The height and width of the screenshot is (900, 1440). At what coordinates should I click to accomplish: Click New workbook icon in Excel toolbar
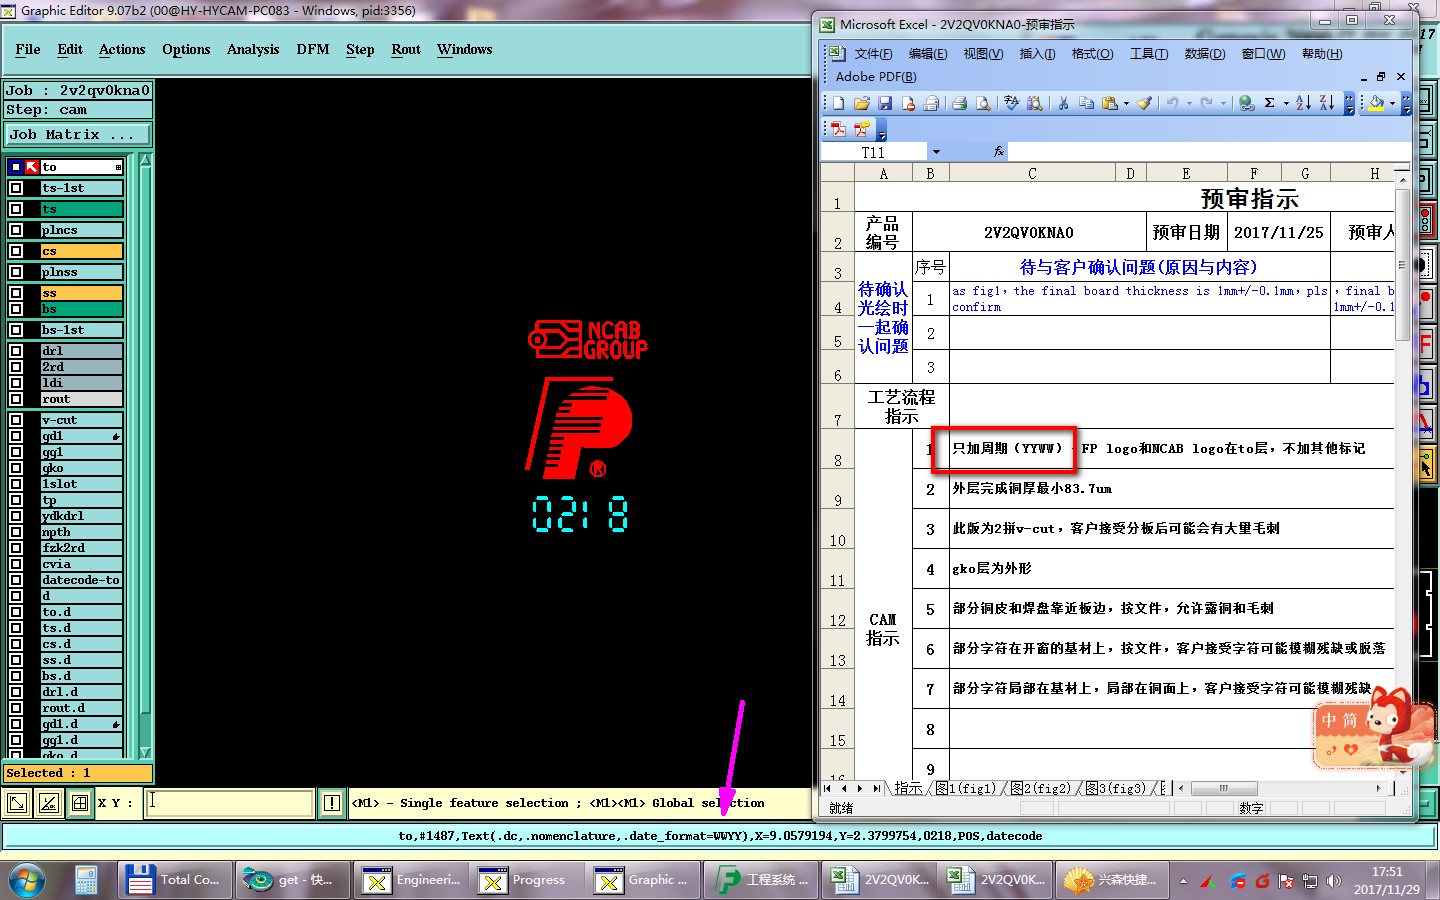pyautogui.click(x=838, y=103)
